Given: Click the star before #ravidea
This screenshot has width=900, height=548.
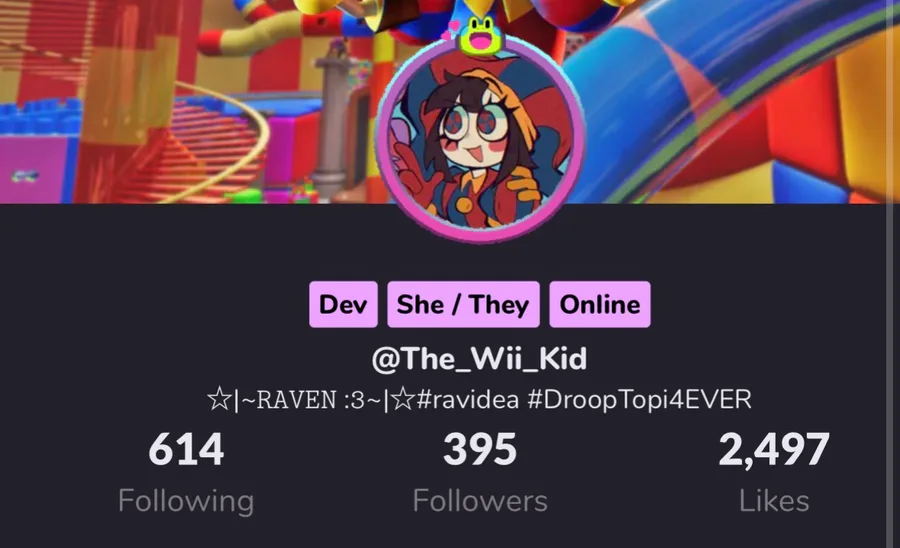Looking at the screenshot, I should (404, 399).
